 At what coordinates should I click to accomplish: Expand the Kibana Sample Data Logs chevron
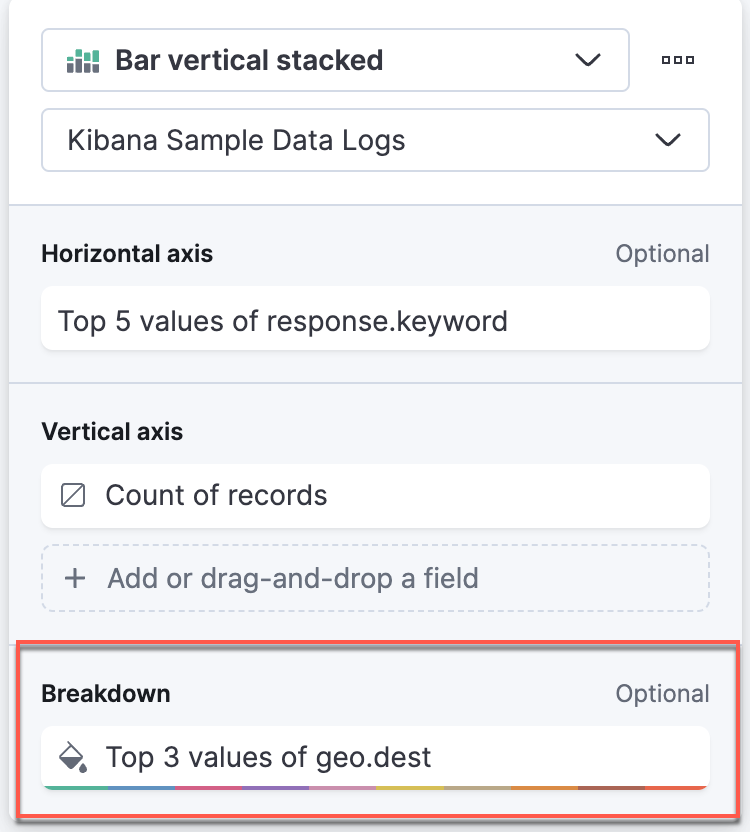[668, 140]
